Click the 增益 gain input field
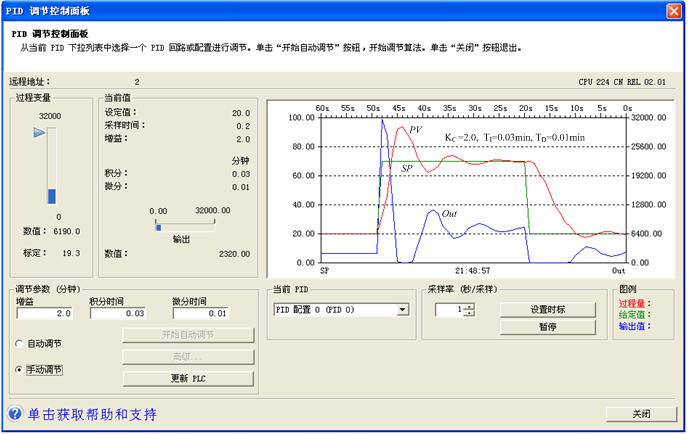This screenshot has width=688, height=435. pyautogui.click(x=44, y=313)
